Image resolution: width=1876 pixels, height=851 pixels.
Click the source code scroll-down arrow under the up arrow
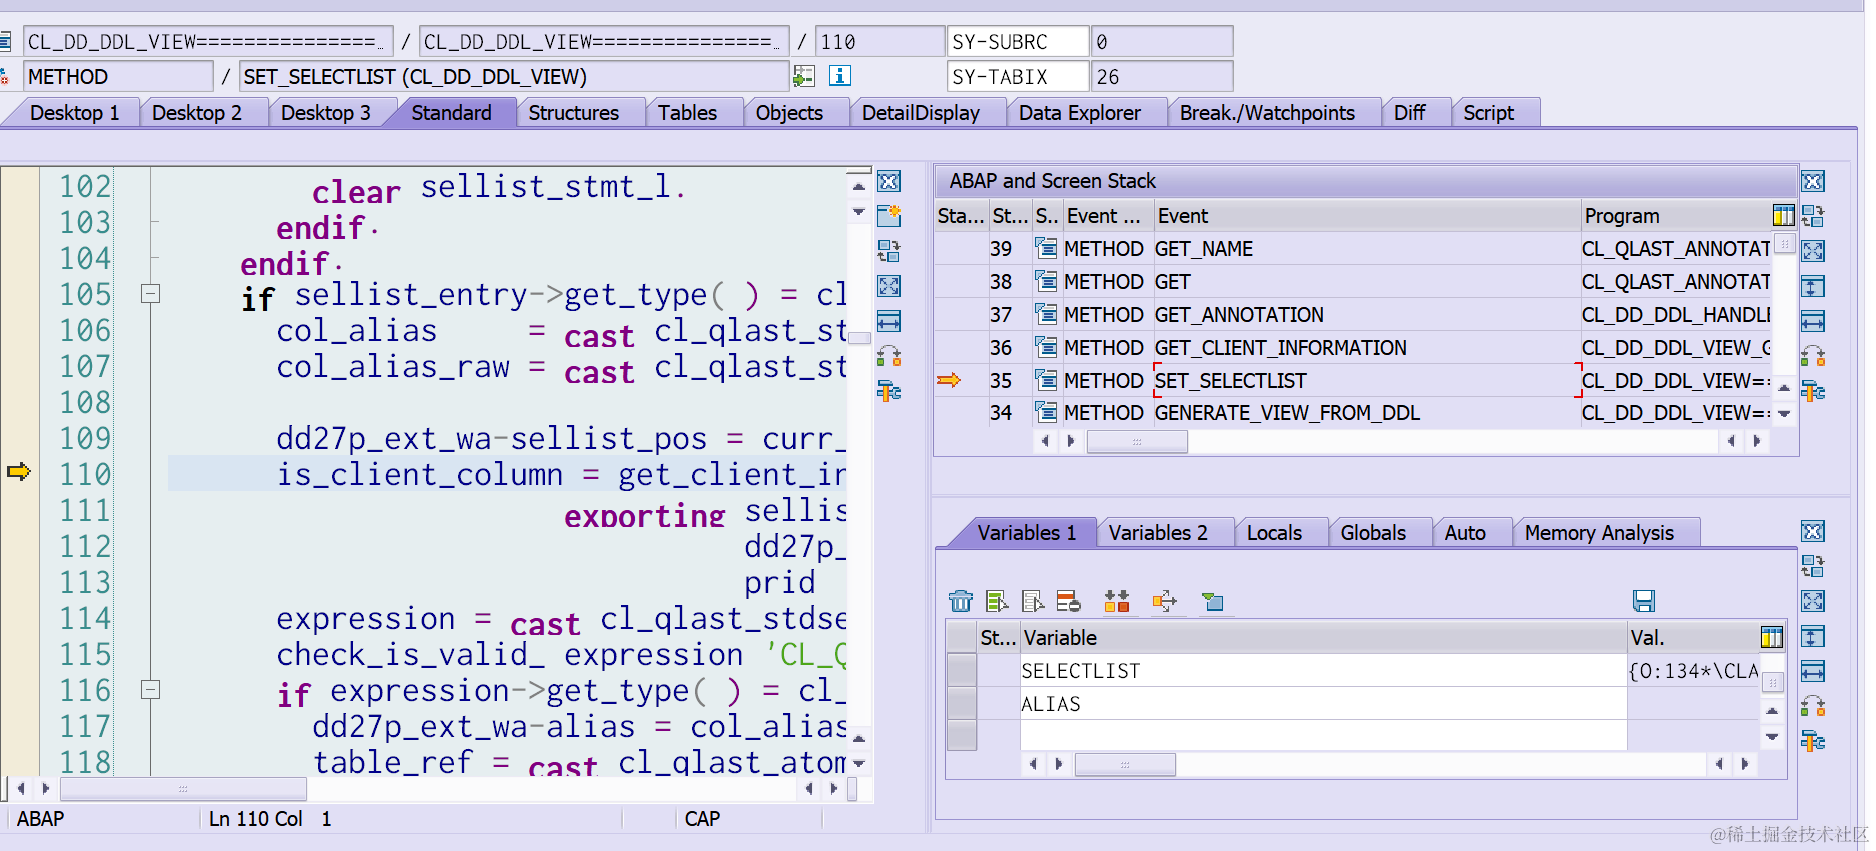click(x=859, y=212)
